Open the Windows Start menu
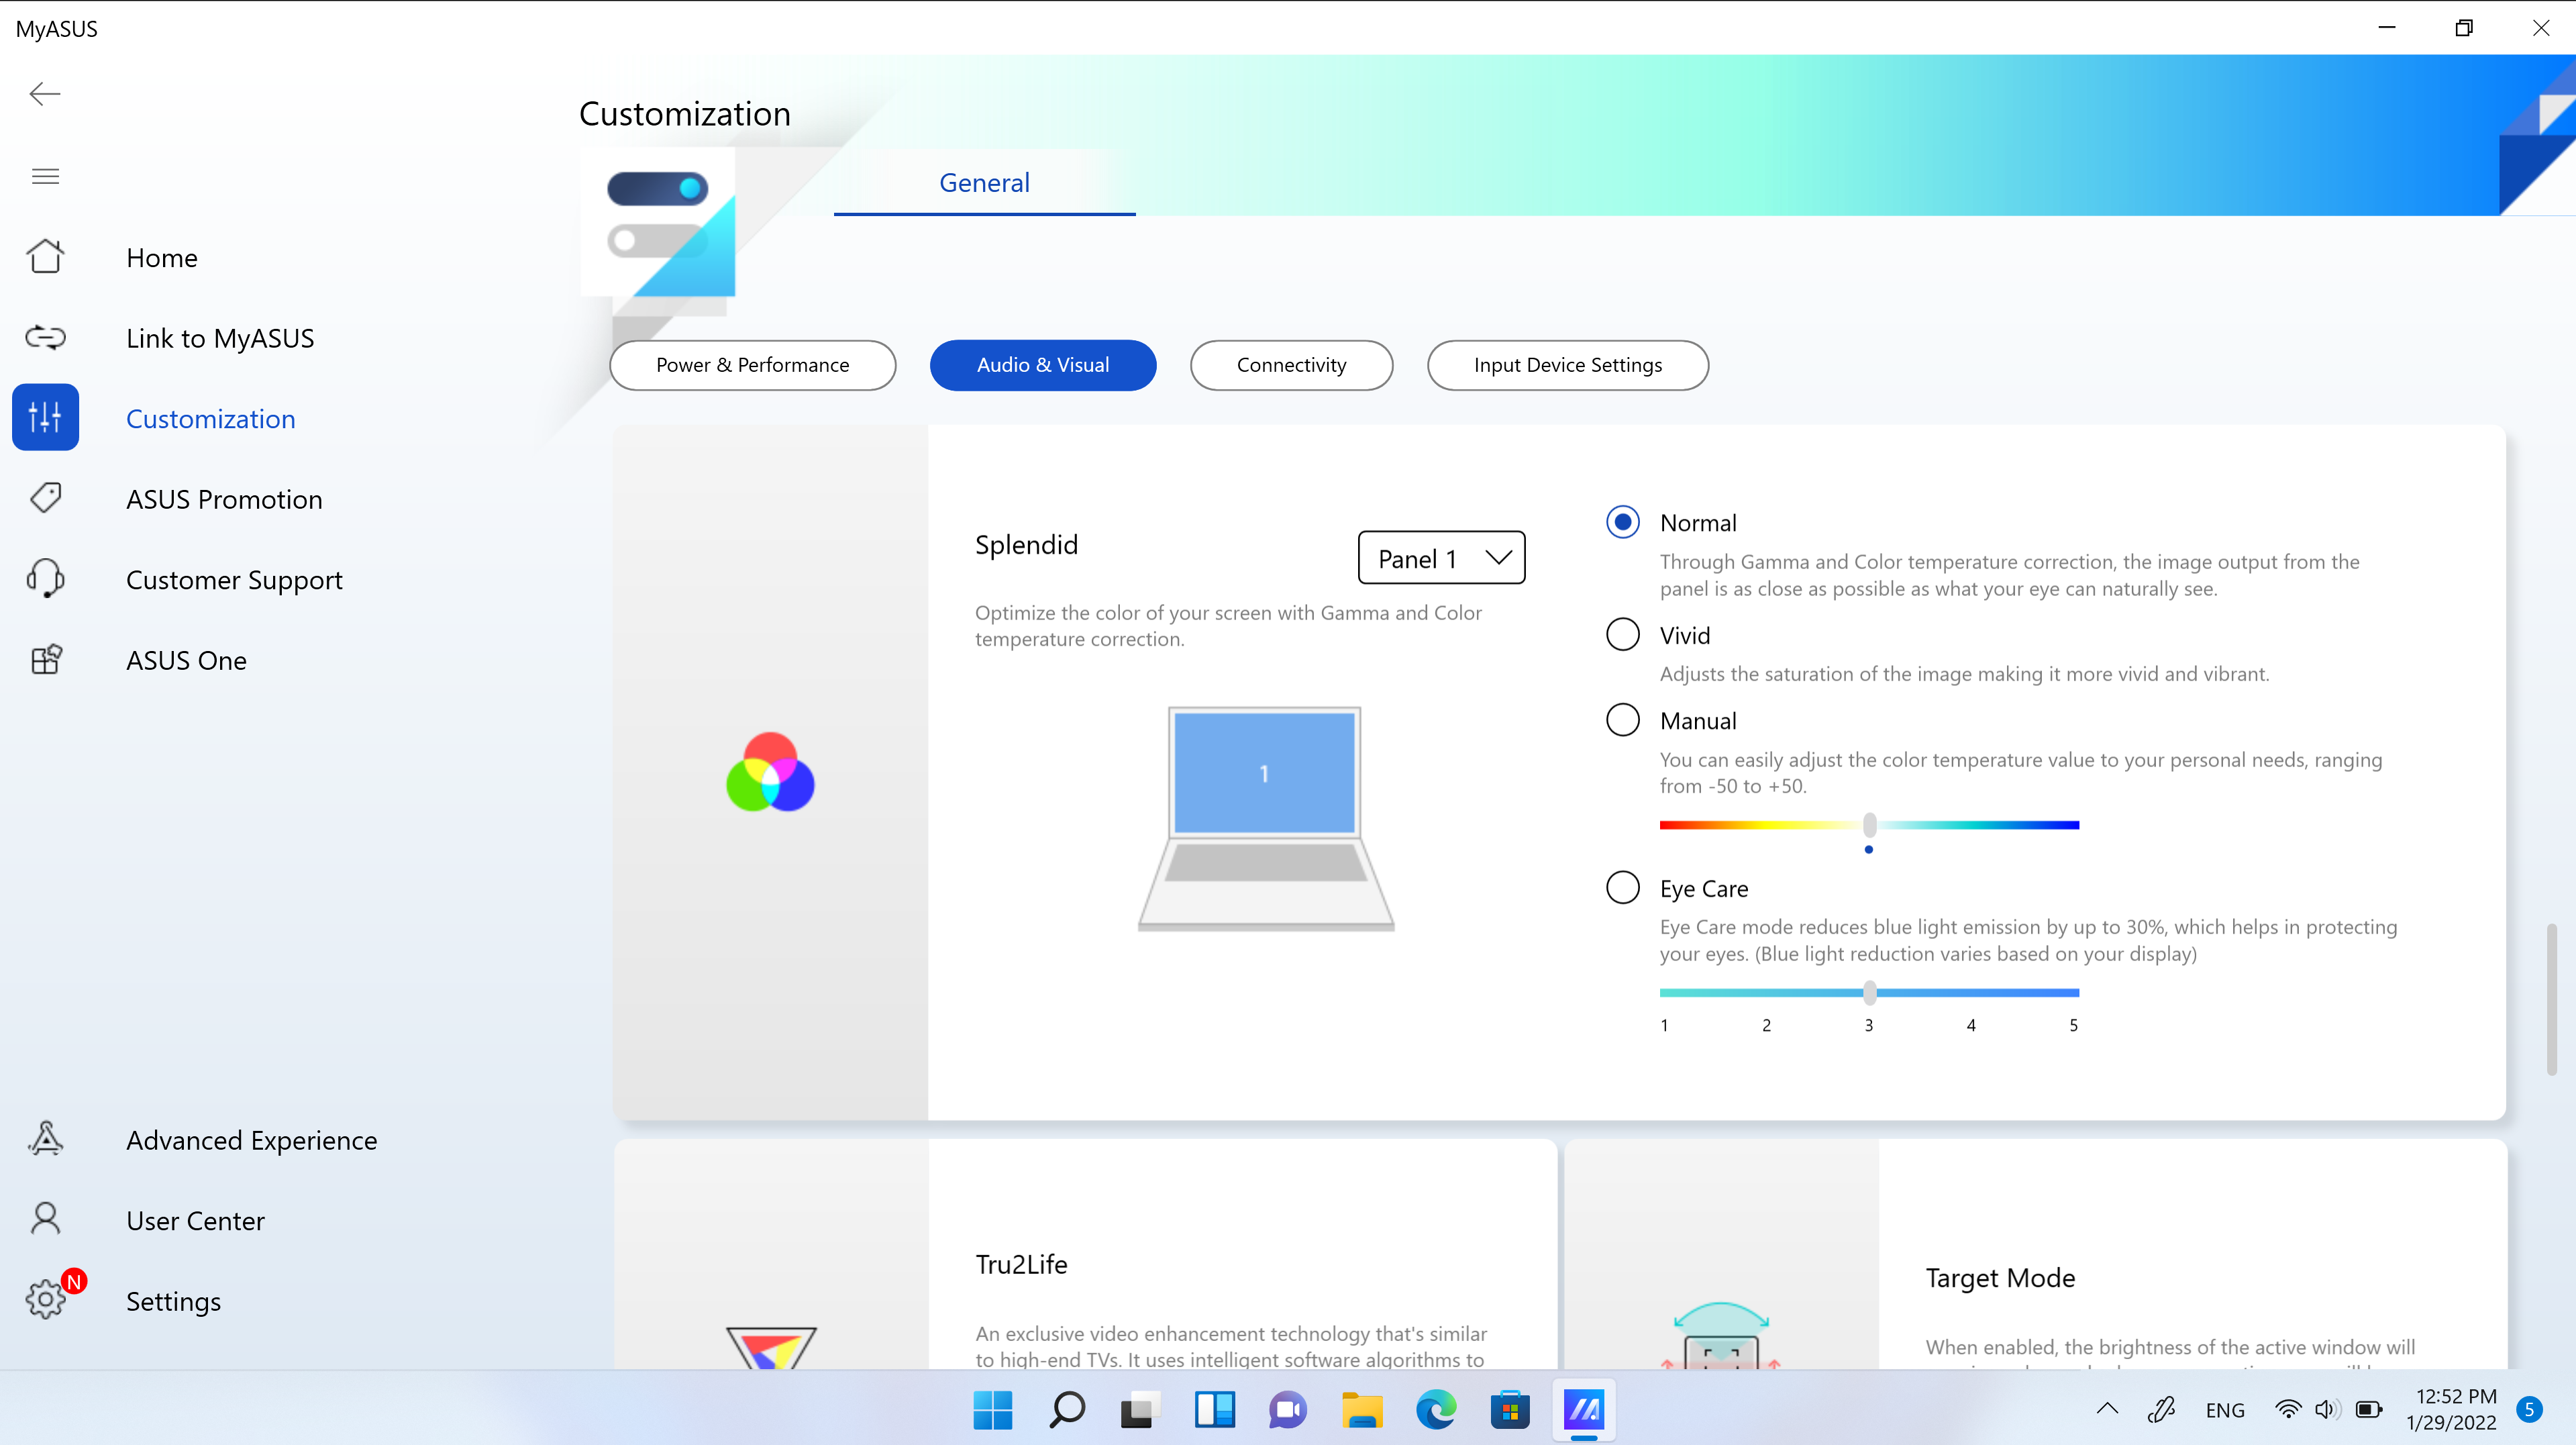This screenshot has height=1445, width=2576. pyautogui.click(x=992, y=1410)
